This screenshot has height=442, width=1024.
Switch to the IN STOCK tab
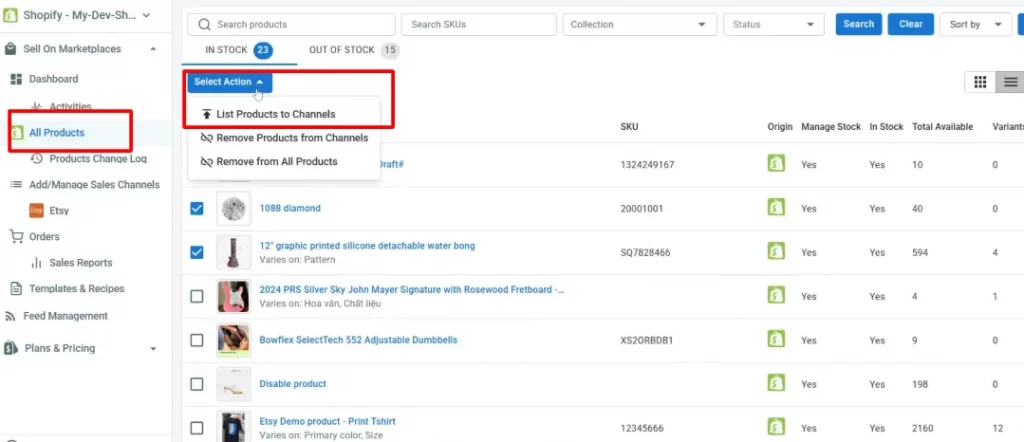point(239,50)
